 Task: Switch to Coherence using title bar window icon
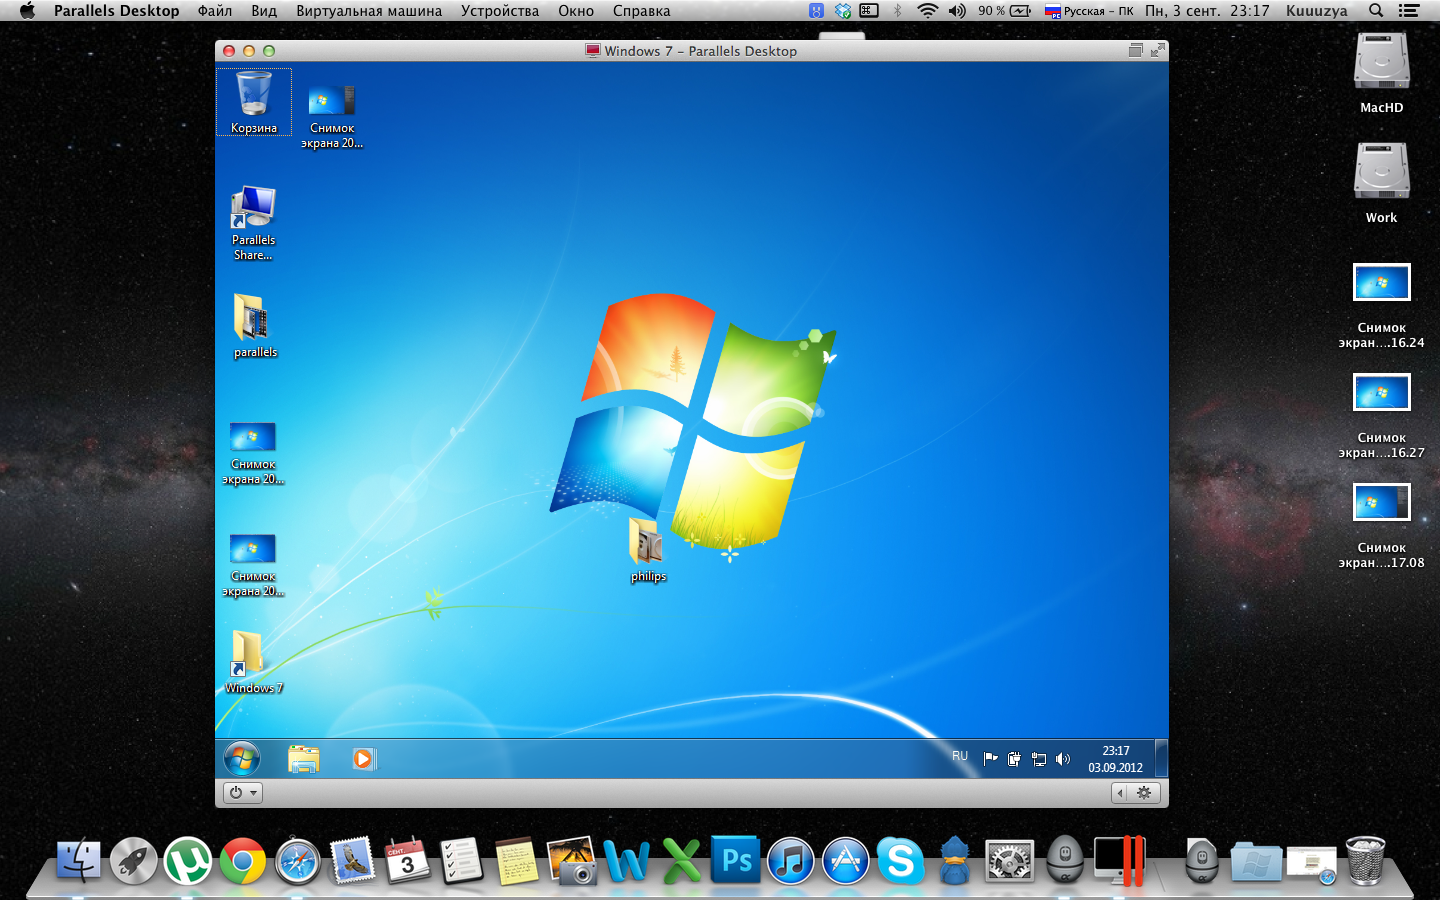(x=1135, y=50)
